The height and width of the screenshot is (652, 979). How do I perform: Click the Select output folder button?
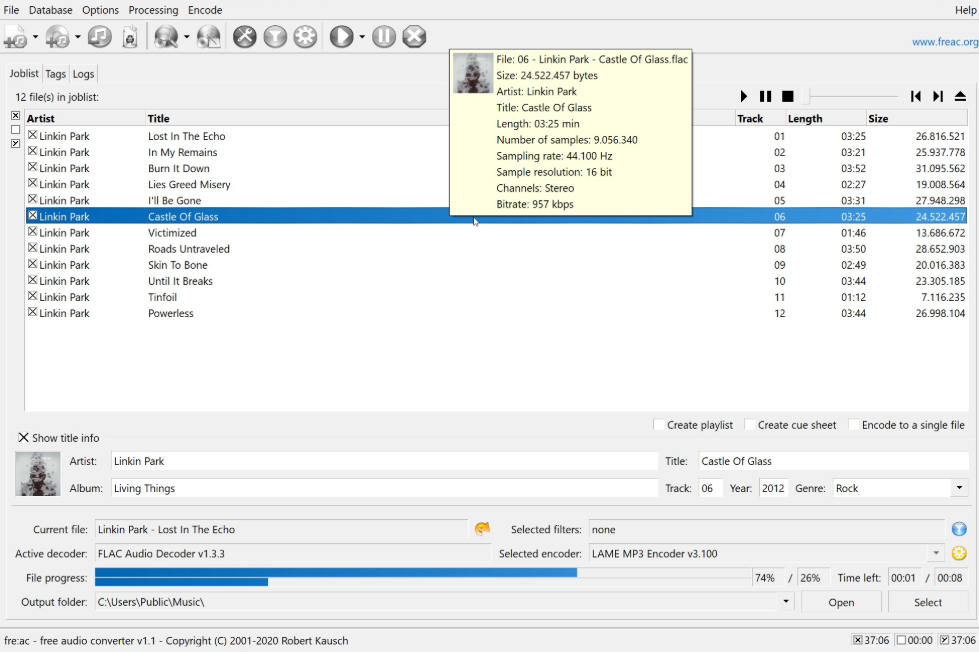coord(928,602)
